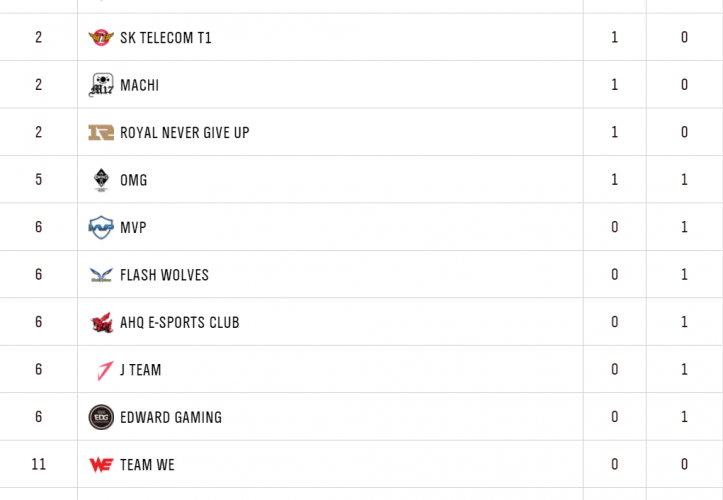Click the MVP team logo
Viewport: 723px width, 500px height.
click(101, 228)
